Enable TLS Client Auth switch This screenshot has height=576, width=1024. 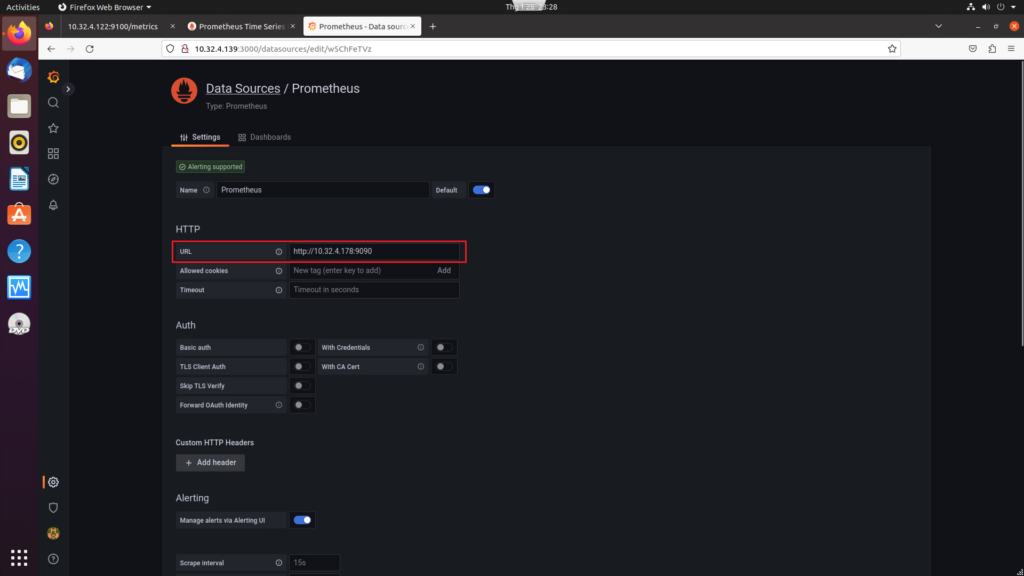pyautogui.click(x=301, y=366)
